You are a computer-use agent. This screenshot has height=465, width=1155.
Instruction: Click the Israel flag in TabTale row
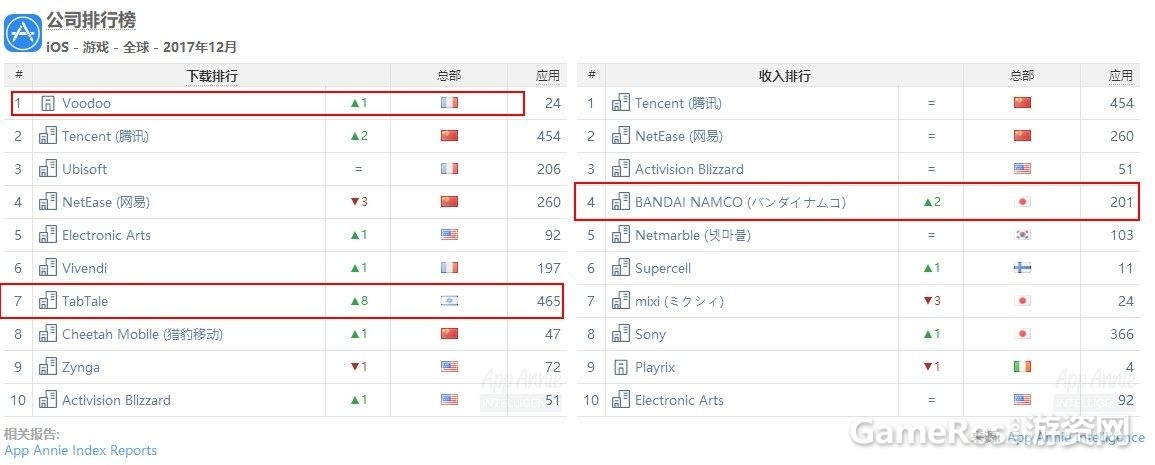[449, 301]
